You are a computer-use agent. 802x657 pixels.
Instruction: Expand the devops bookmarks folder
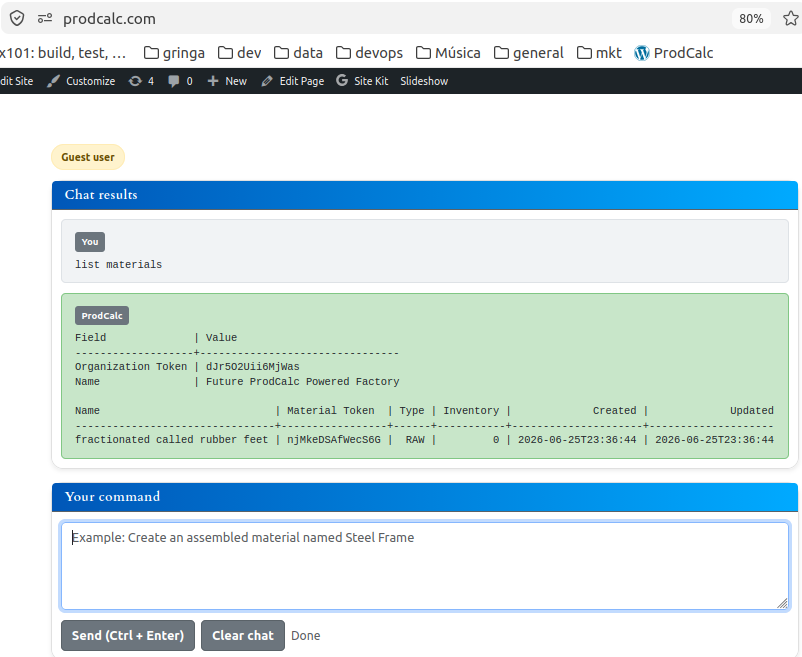[x=369, y=53]
